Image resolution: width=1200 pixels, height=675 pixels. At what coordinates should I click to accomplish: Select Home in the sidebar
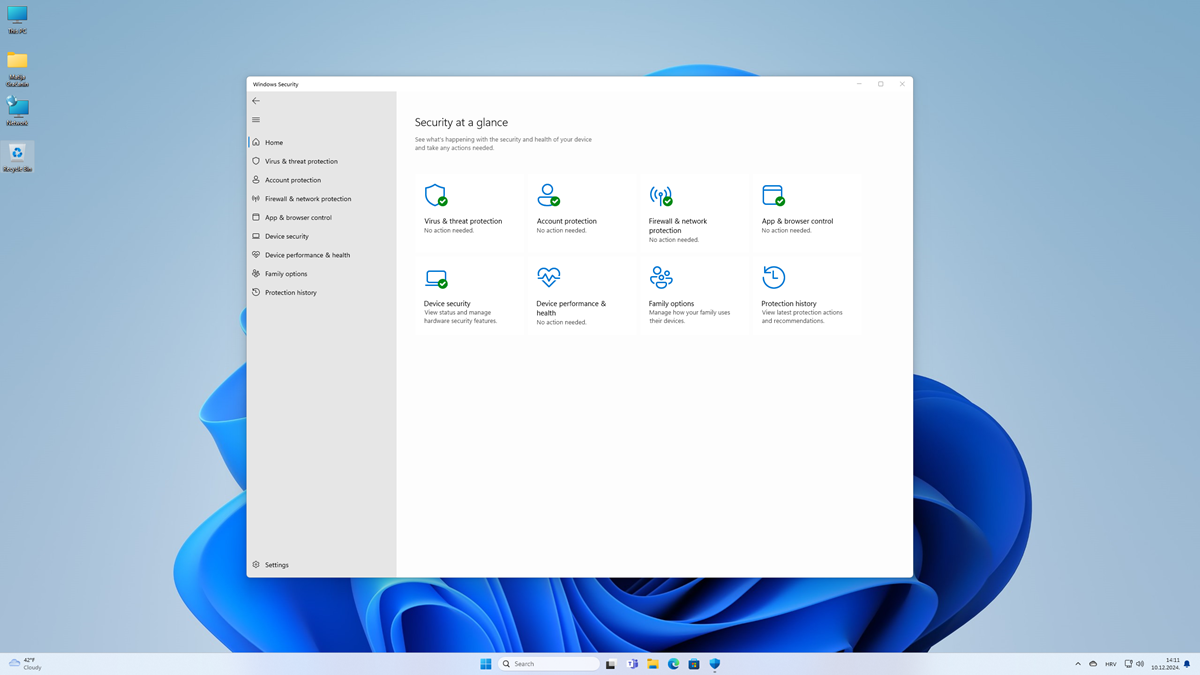273,143
